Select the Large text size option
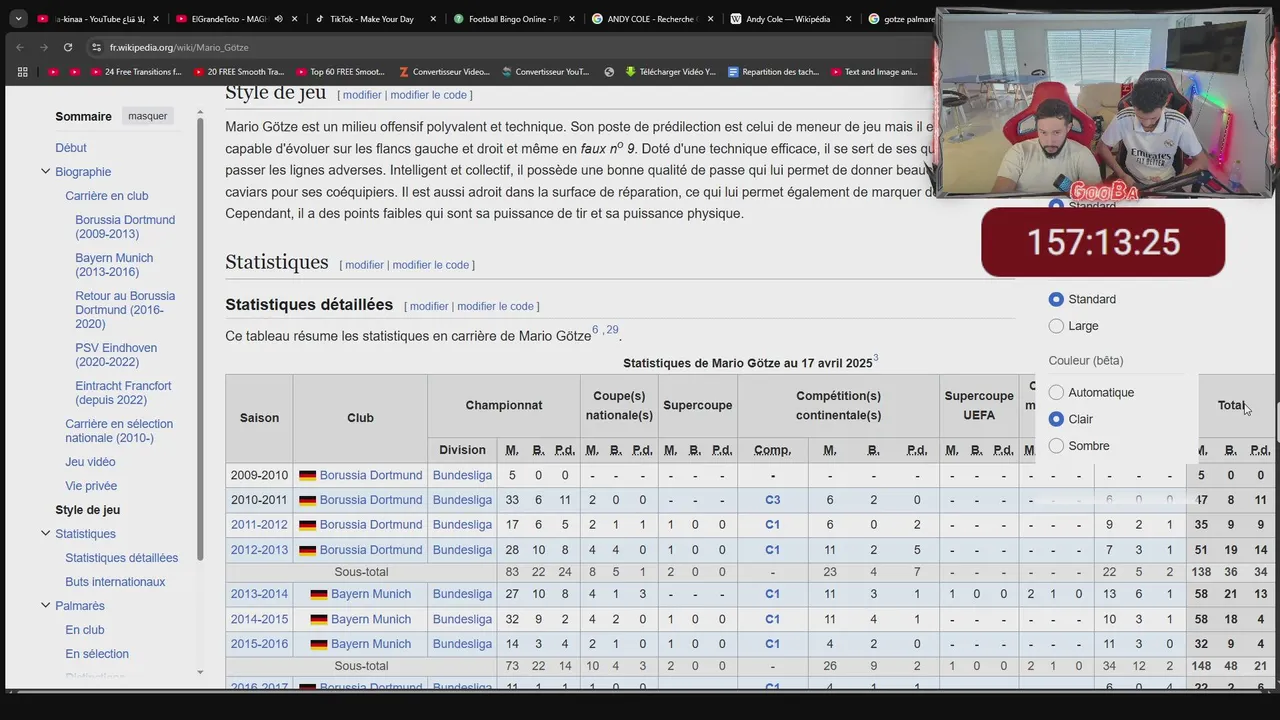The height and width of the screenshot is (720, 1280). (1056, 326)
